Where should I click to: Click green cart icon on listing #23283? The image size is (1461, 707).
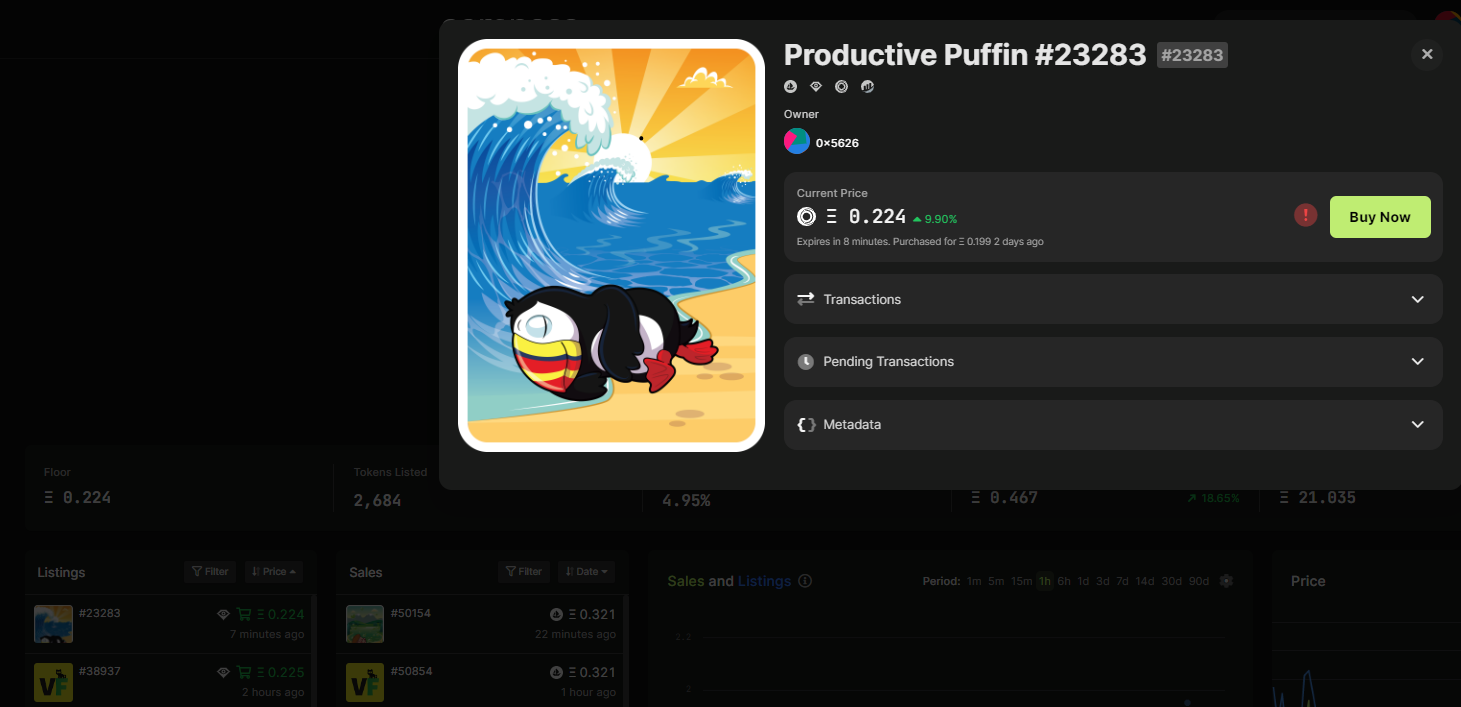pos(244,614)
